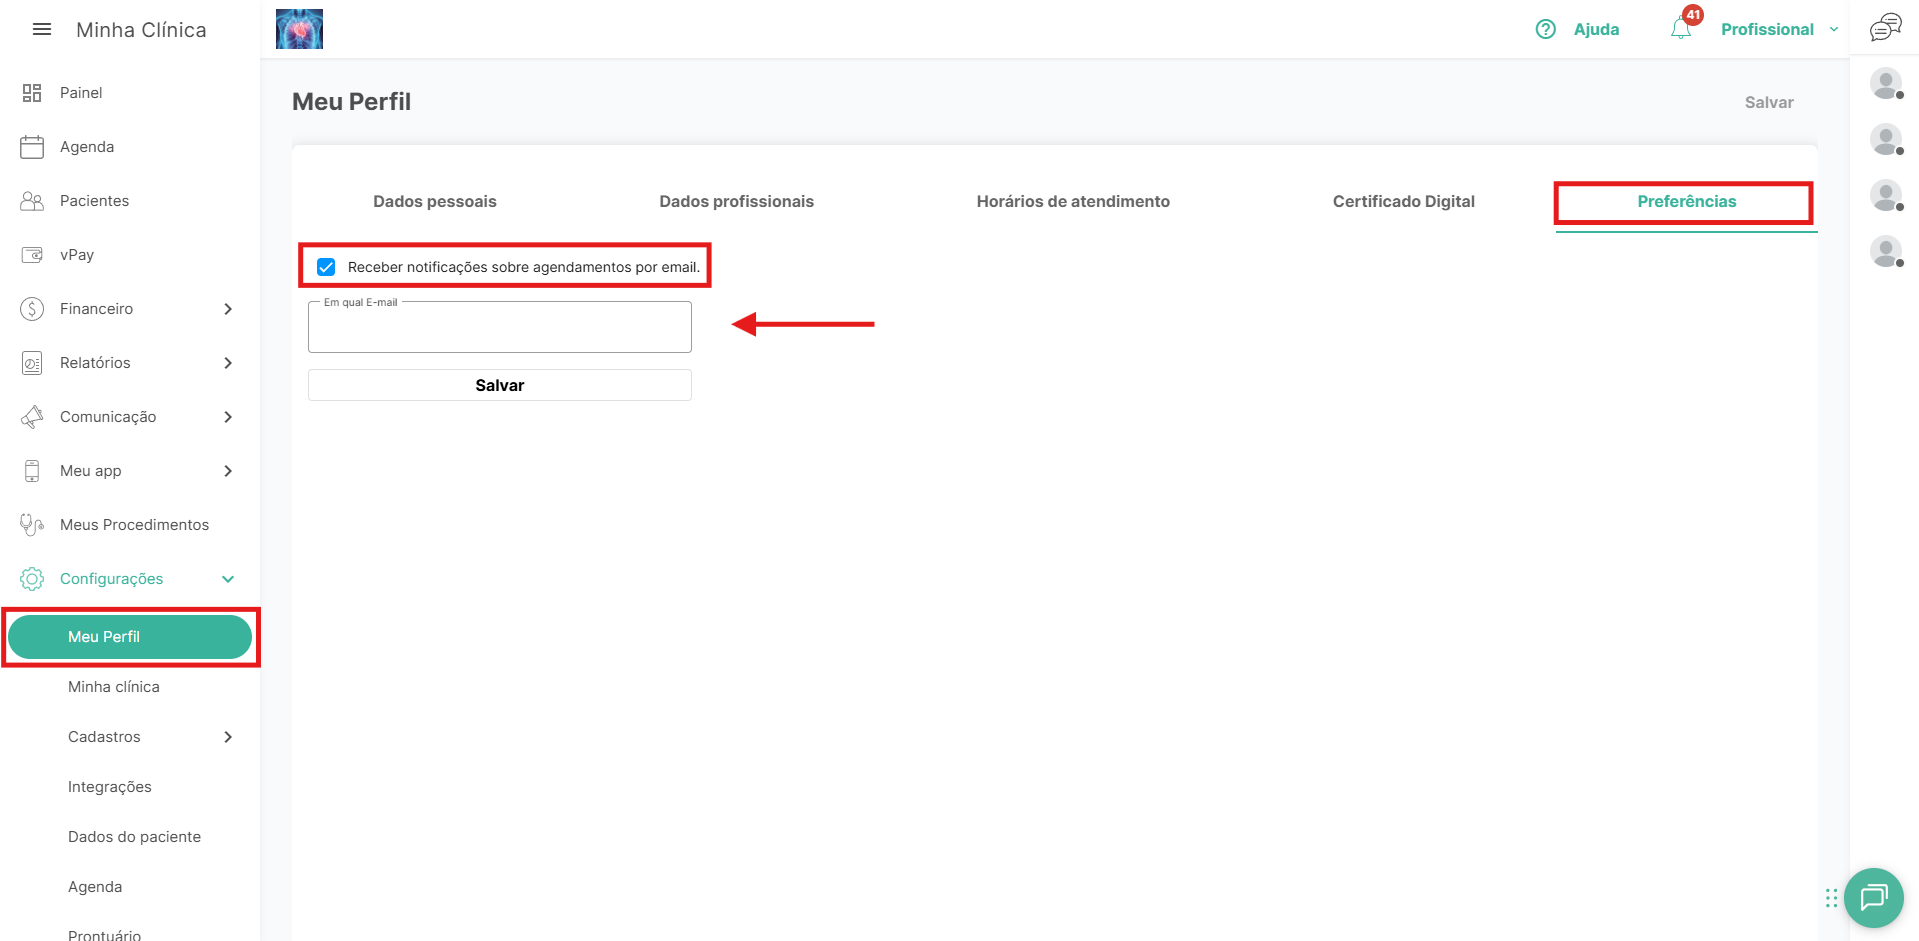This screenshot has height=941, width=1919.
Task: Click the clinic logo thumbnail
Action: click(299, 29)
